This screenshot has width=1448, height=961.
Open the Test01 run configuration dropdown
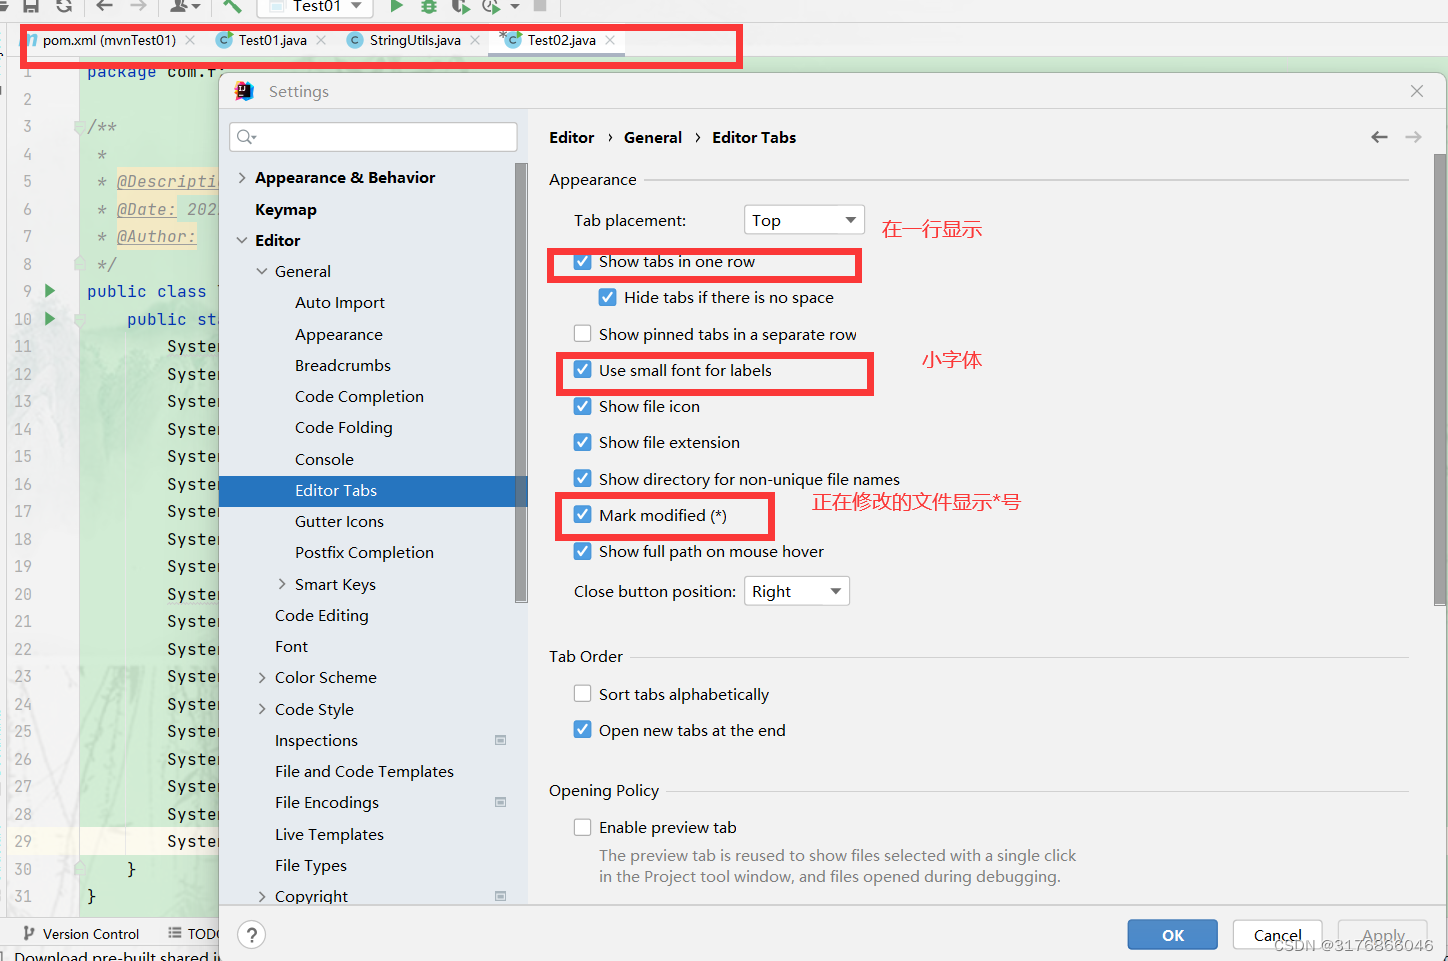click(x=315, y=6)
